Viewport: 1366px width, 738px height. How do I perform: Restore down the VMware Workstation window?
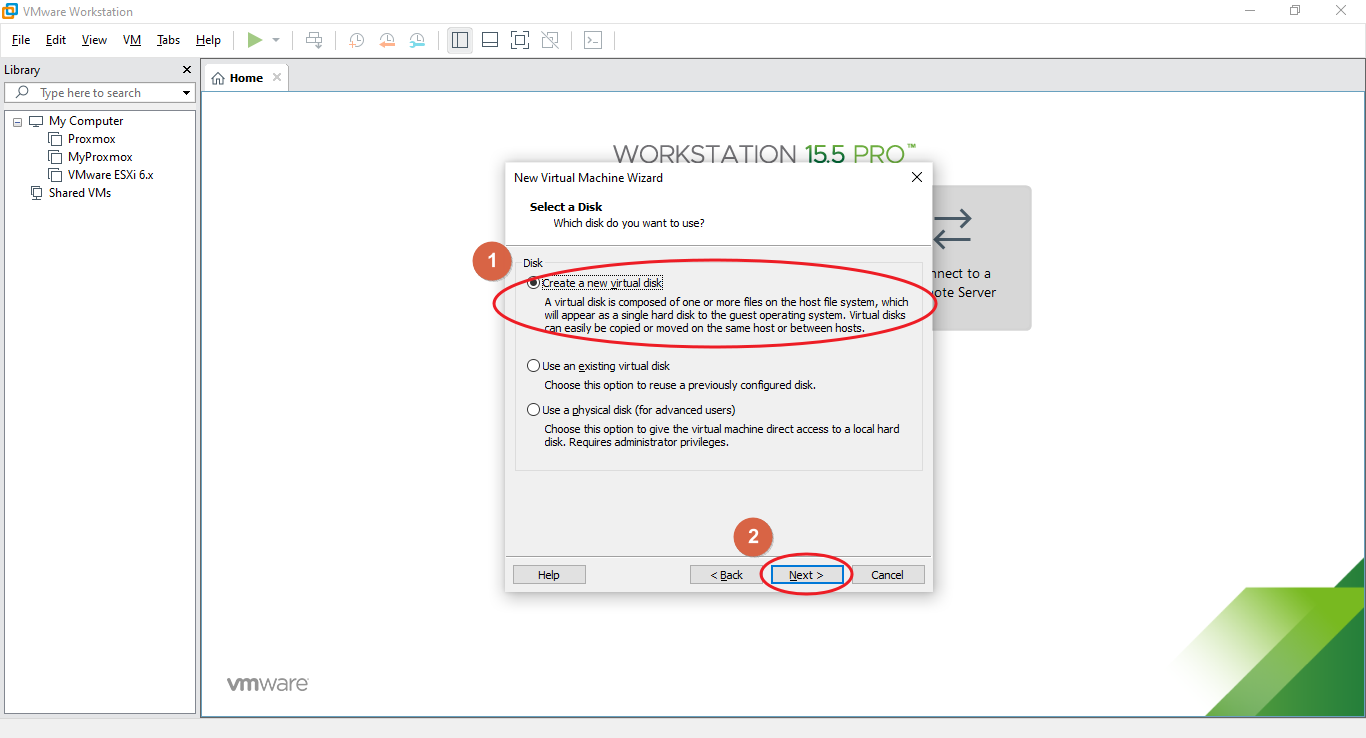[x=1295, y=11]
